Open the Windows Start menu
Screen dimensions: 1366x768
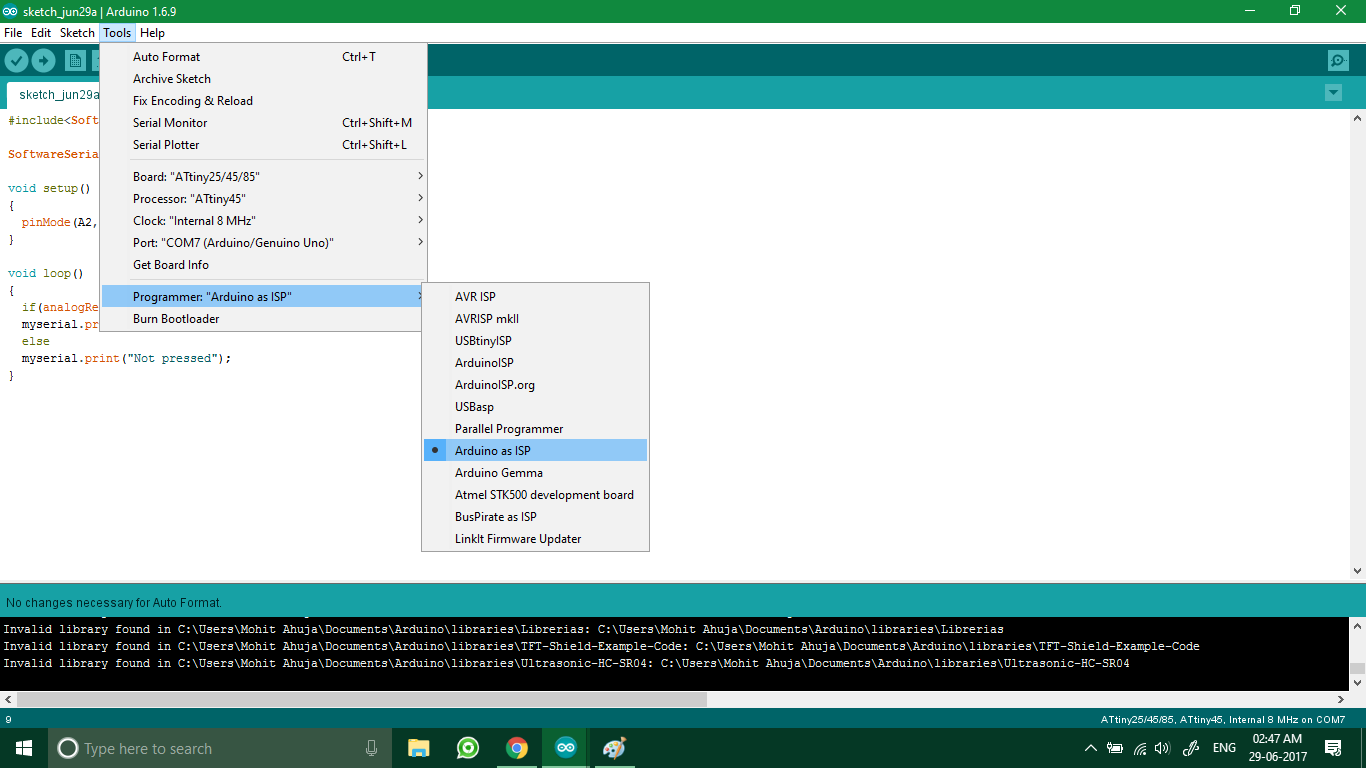pyautogui.click(x=23, y=748)
